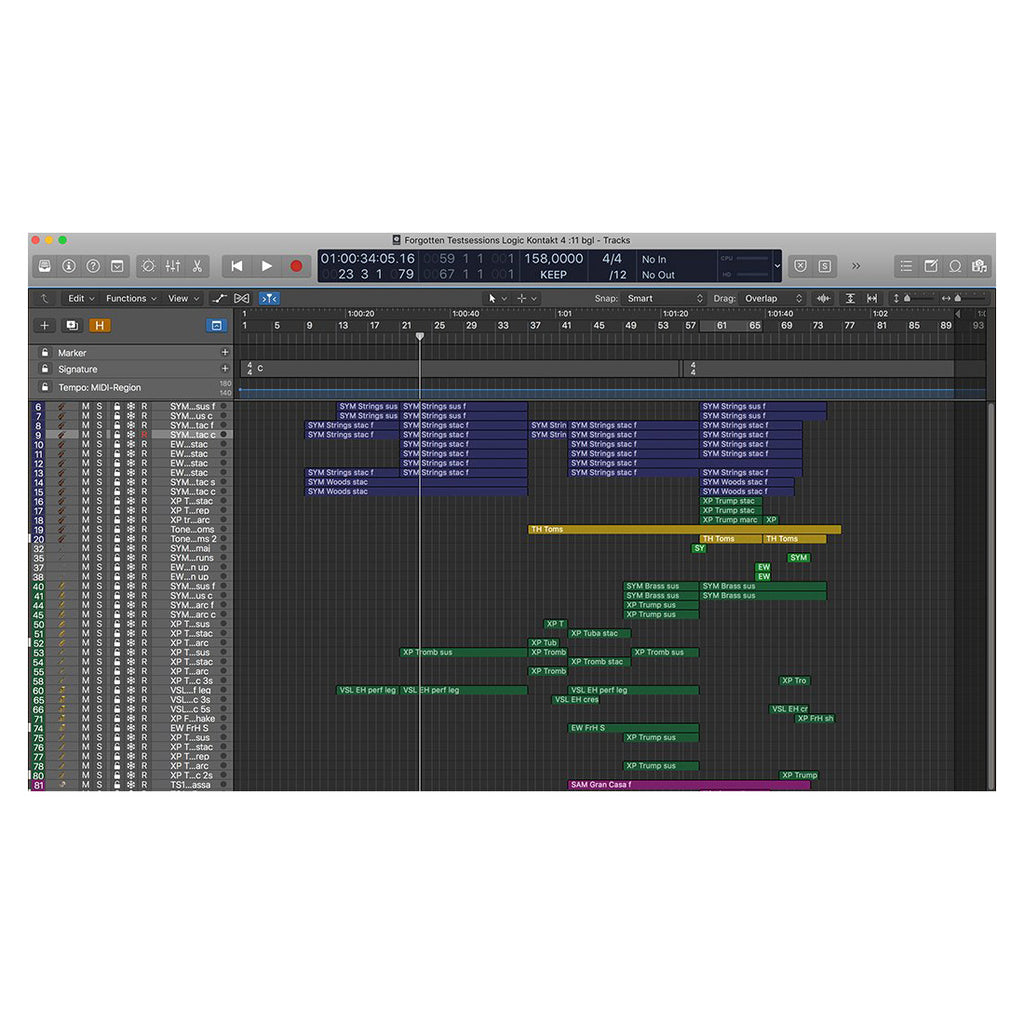Click the tempo value 158,0000
This screenshot has width=1024, height=1024.
(x=553, y=259)
